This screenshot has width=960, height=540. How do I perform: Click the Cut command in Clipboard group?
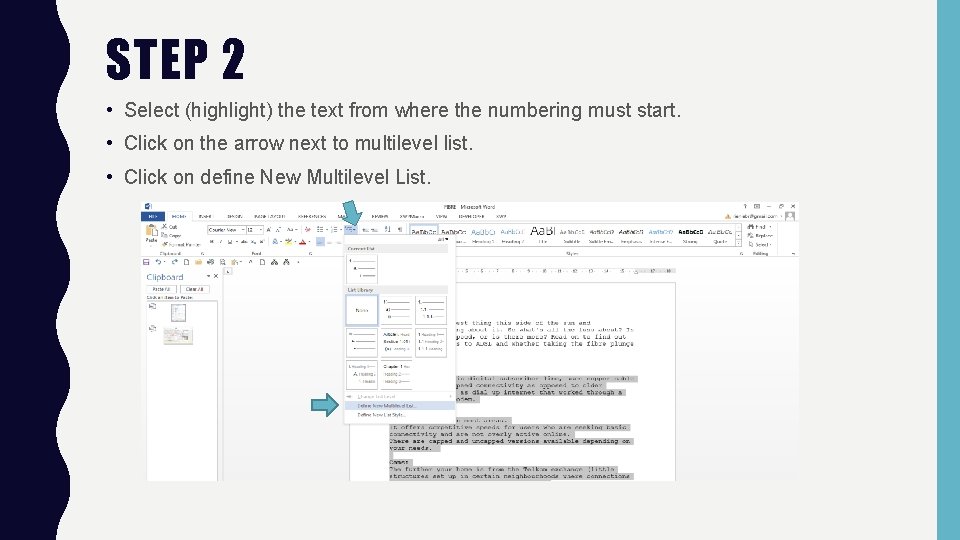pos(169,227)
